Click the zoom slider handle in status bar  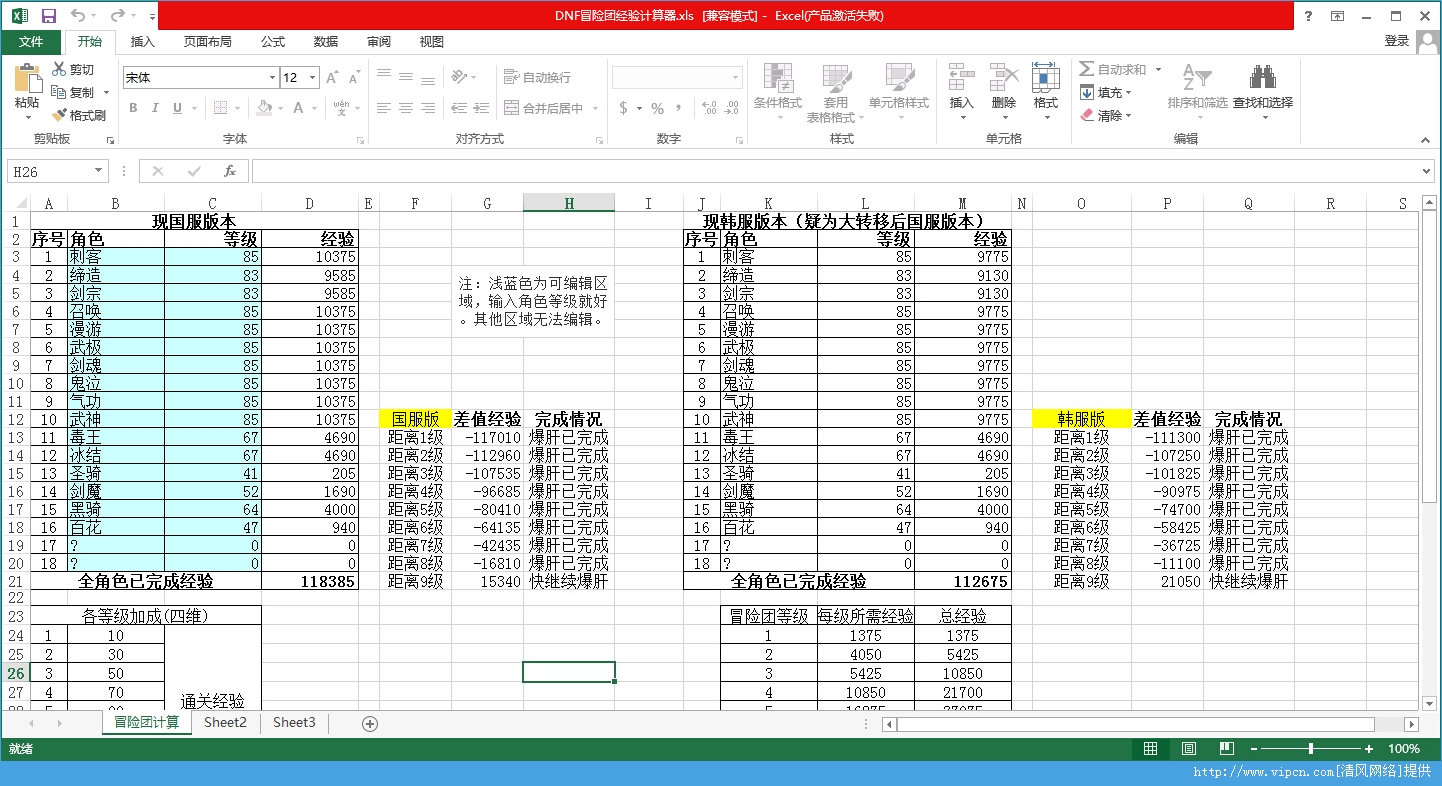pyautogui.click(x=1310, y=749)
